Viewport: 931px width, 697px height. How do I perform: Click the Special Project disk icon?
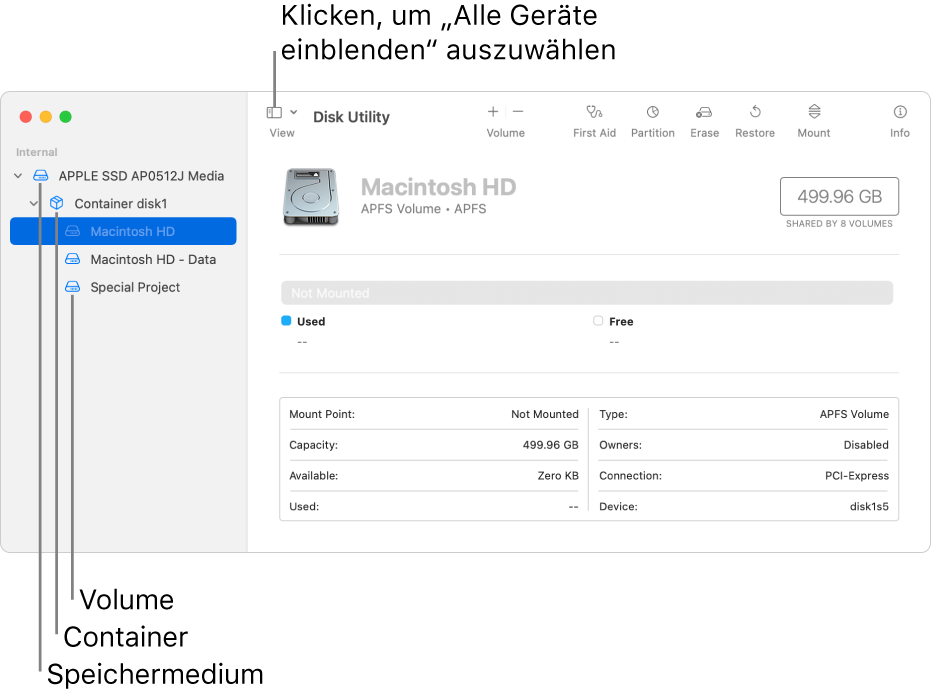click(72, 287)
